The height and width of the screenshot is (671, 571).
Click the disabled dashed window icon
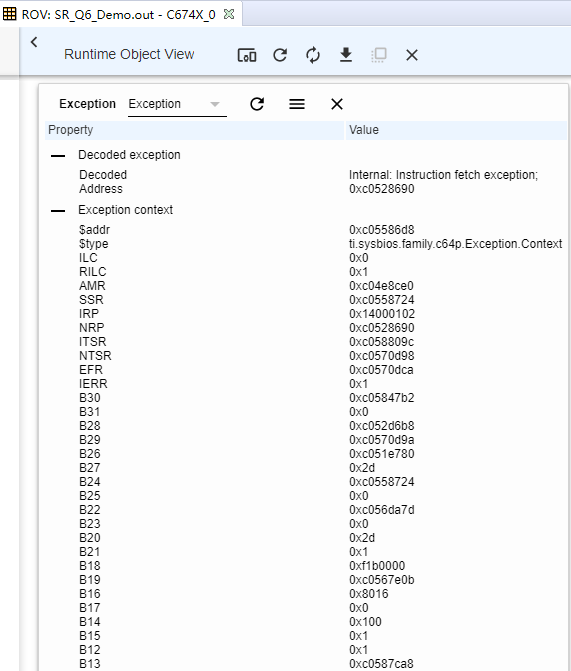click(x=379, y=55)
